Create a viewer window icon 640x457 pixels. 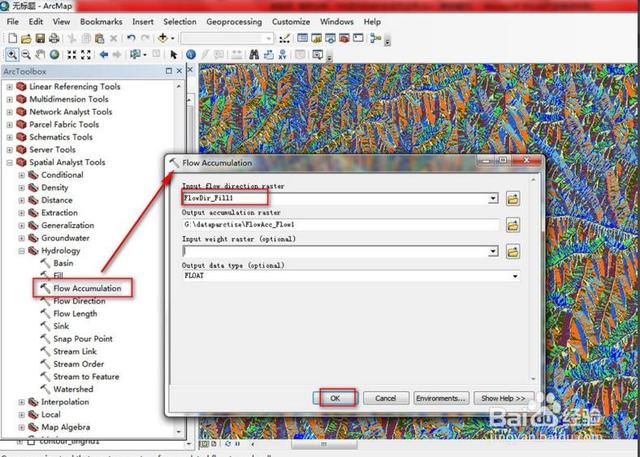[x=317, y=54]
